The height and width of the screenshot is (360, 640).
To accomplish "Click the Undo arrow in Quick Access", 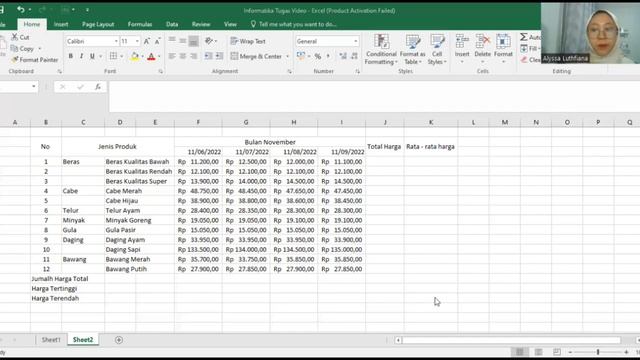I will [20, 9].
